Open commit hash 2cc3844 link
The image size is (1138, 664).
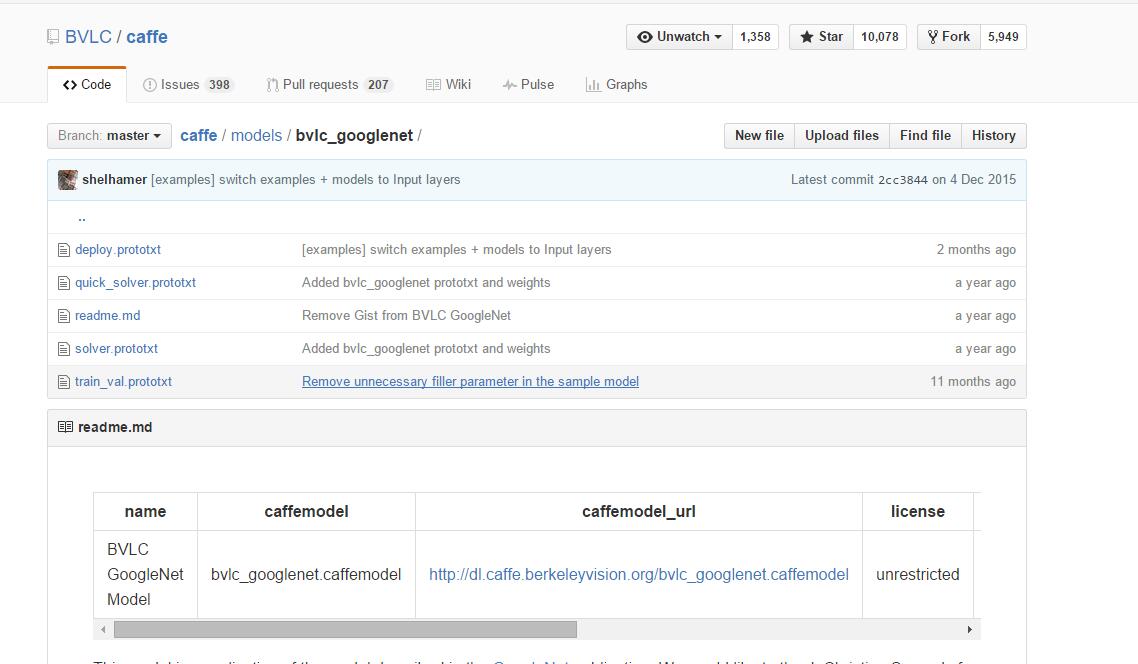point(902,180)
